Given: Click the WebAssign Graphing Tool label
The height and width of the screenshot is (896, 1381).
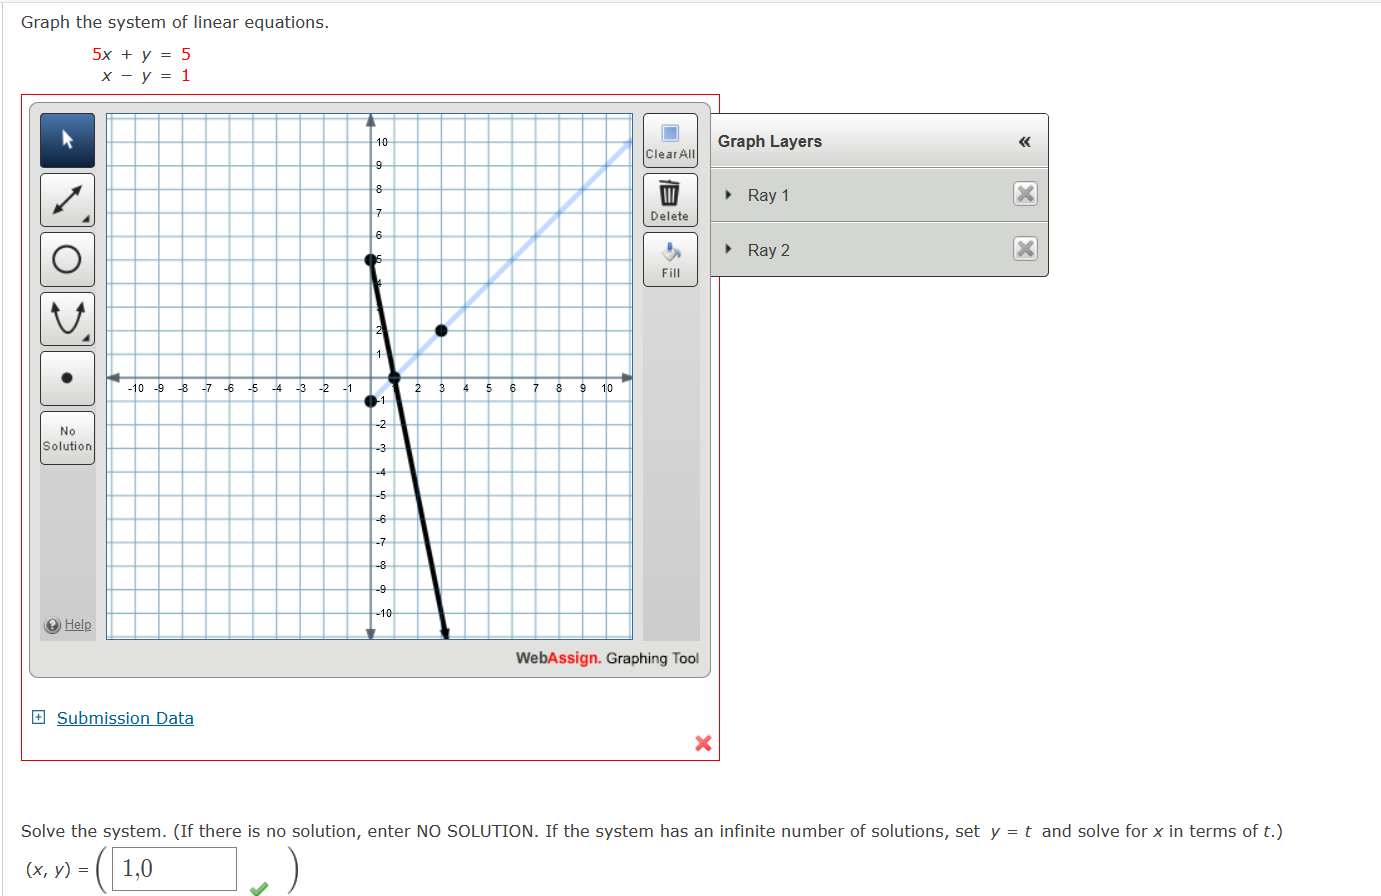Looking at the screenshot, I should [608, 658].
